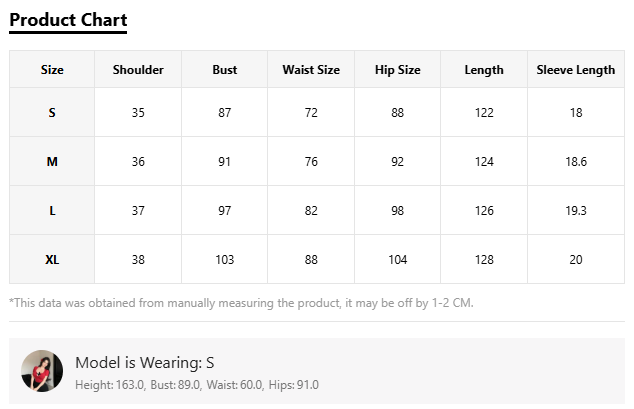This screenshot has height=409, width=634.
Task: Click the L size row label
Action: (52, 211)
